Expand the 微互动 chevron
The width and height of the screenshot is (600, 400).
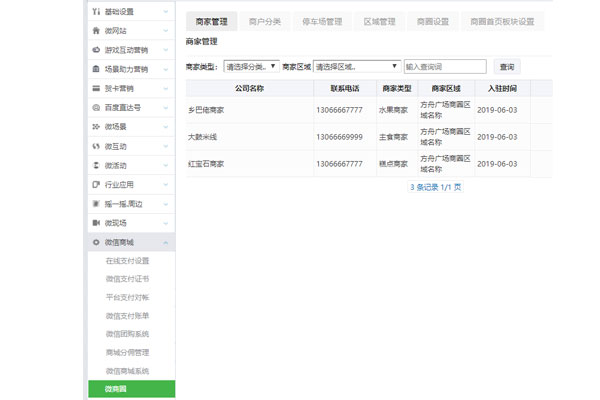(166, 146)
